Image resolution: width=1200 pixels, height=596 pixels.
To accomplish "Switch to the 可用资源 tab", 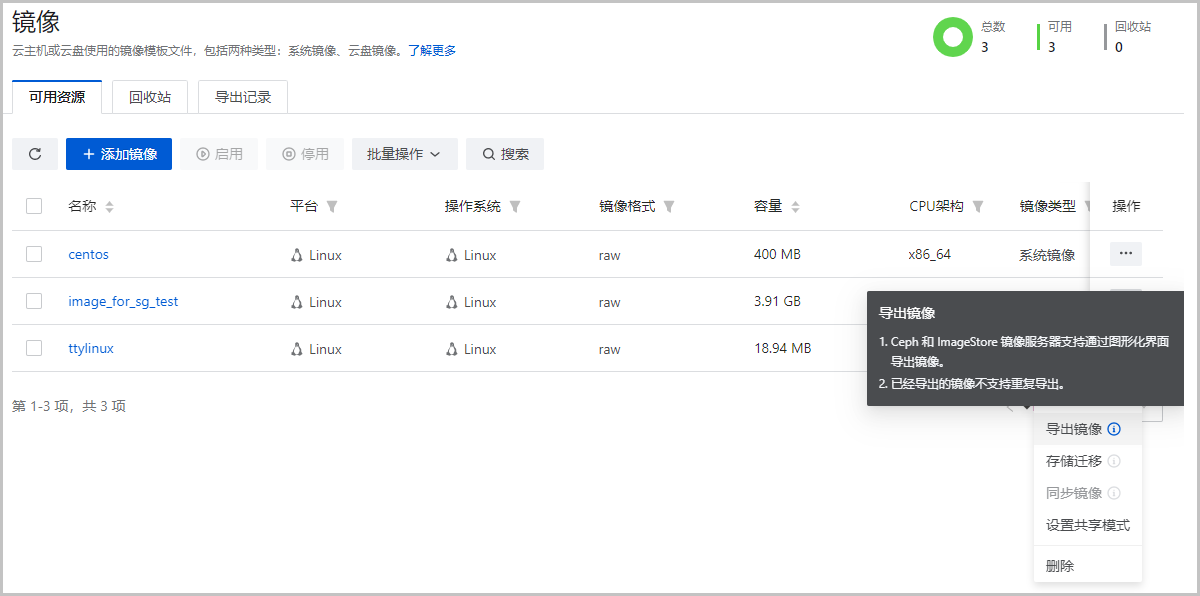I will click(x=57, y=97).
